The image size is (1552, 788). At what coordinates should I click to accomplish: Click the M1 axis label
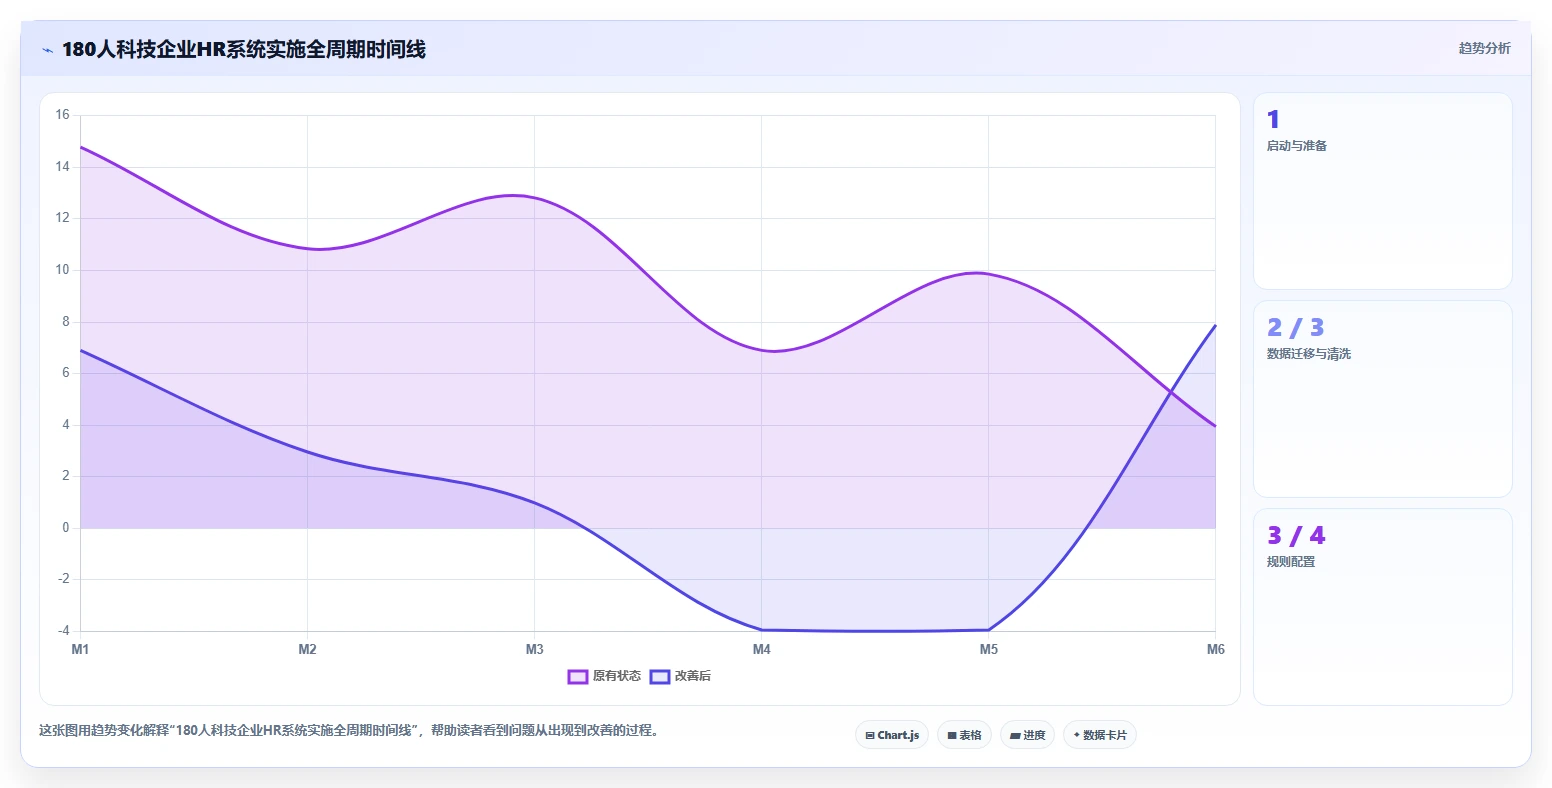(80, 650)
